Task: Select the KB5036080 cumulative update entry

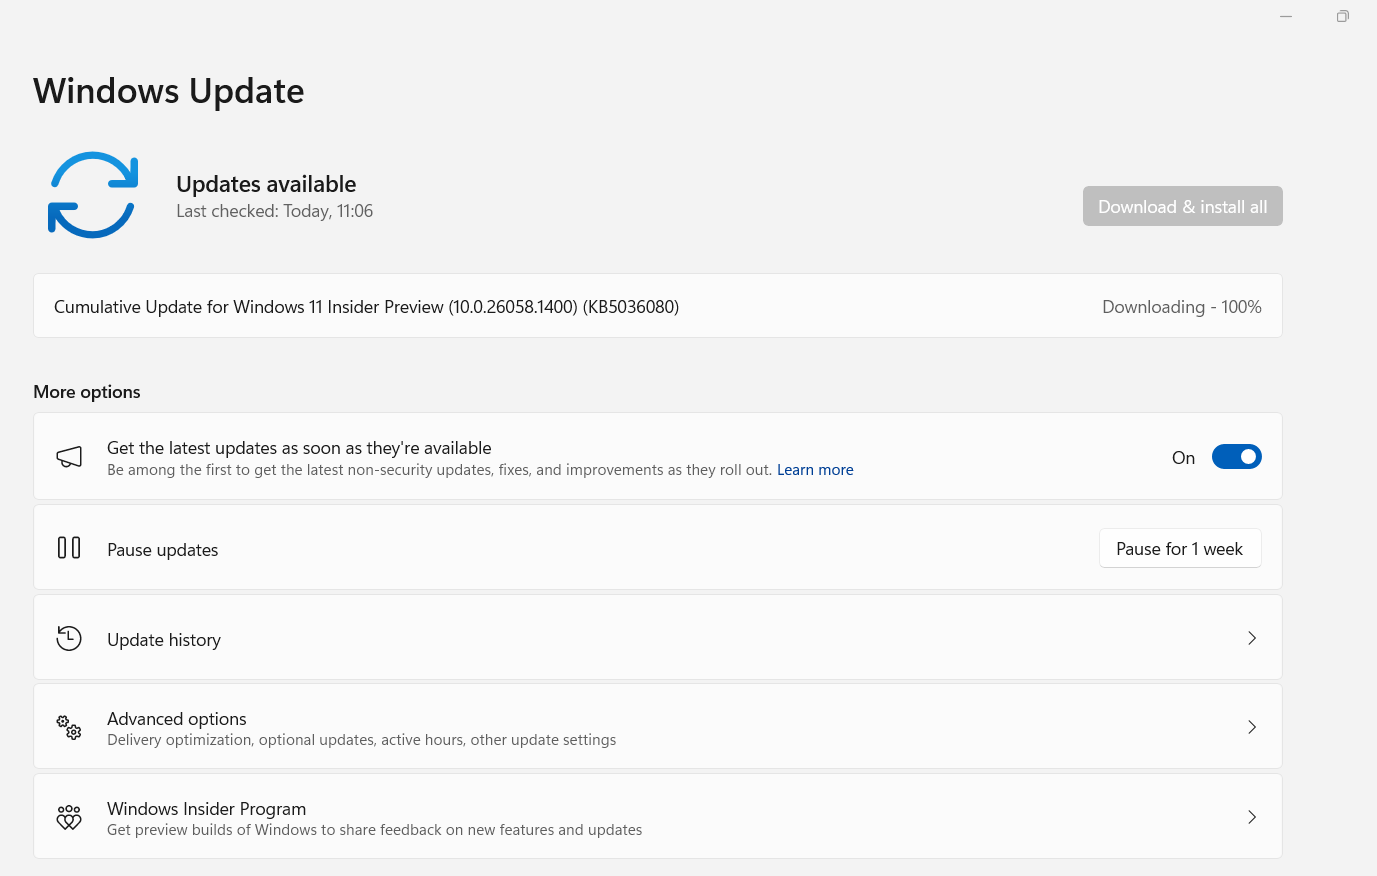Action: [367, 306]
